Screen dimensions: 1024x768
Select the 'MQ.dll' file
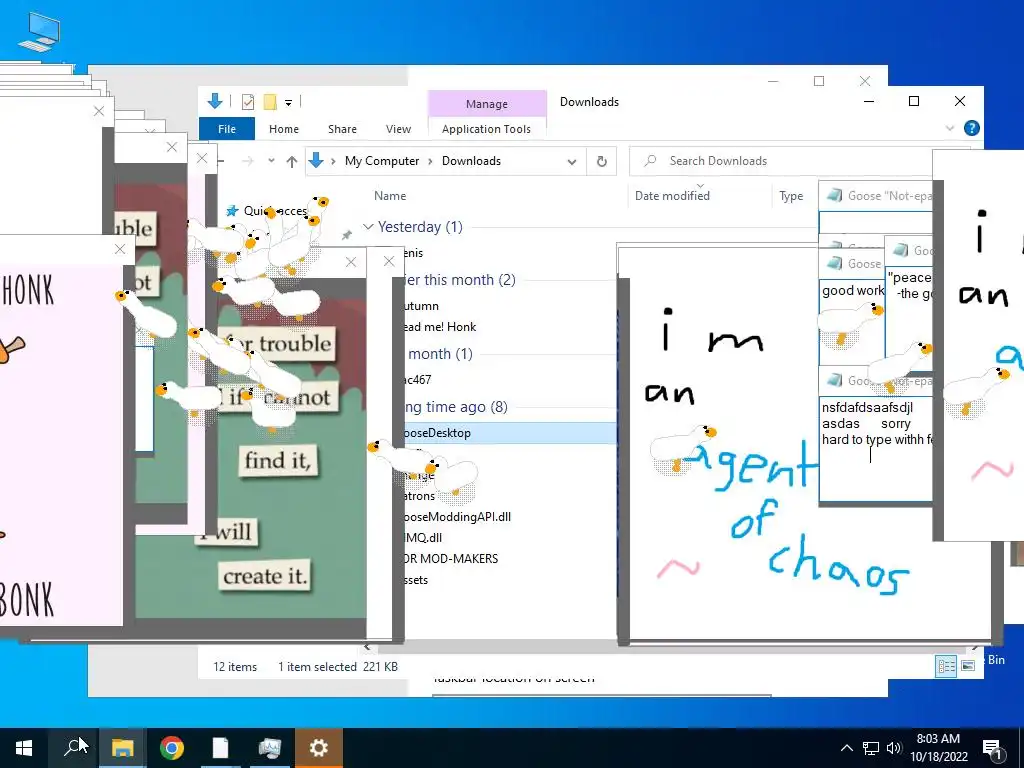[423, 537]
